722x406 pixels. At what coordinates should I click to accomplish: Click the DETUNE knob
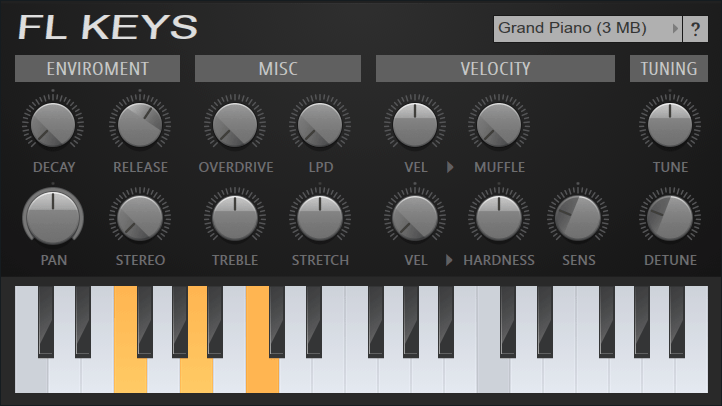(670, 217)
